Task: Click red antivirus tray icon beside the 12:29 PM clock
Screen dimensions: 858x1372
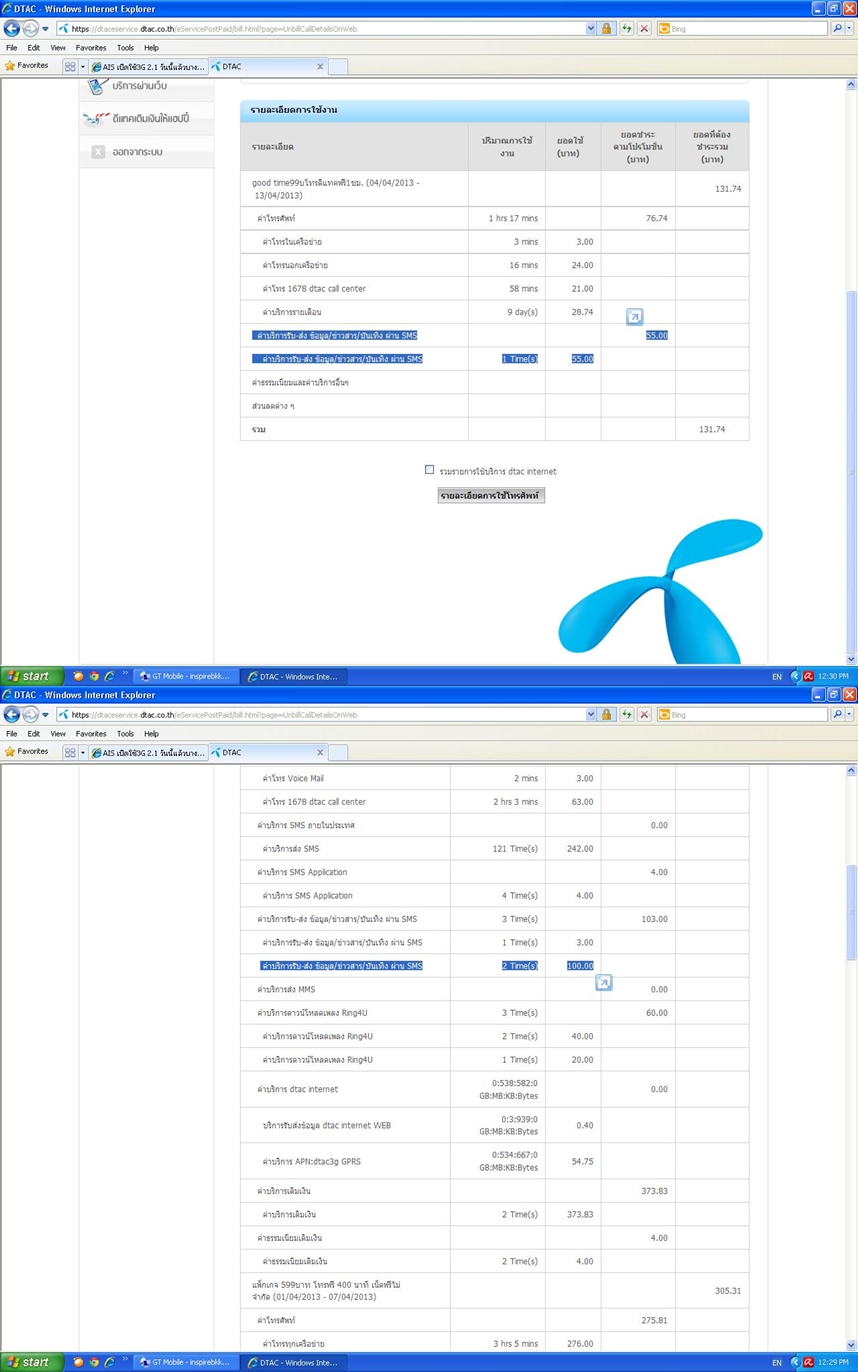Action: [808, 1362]
